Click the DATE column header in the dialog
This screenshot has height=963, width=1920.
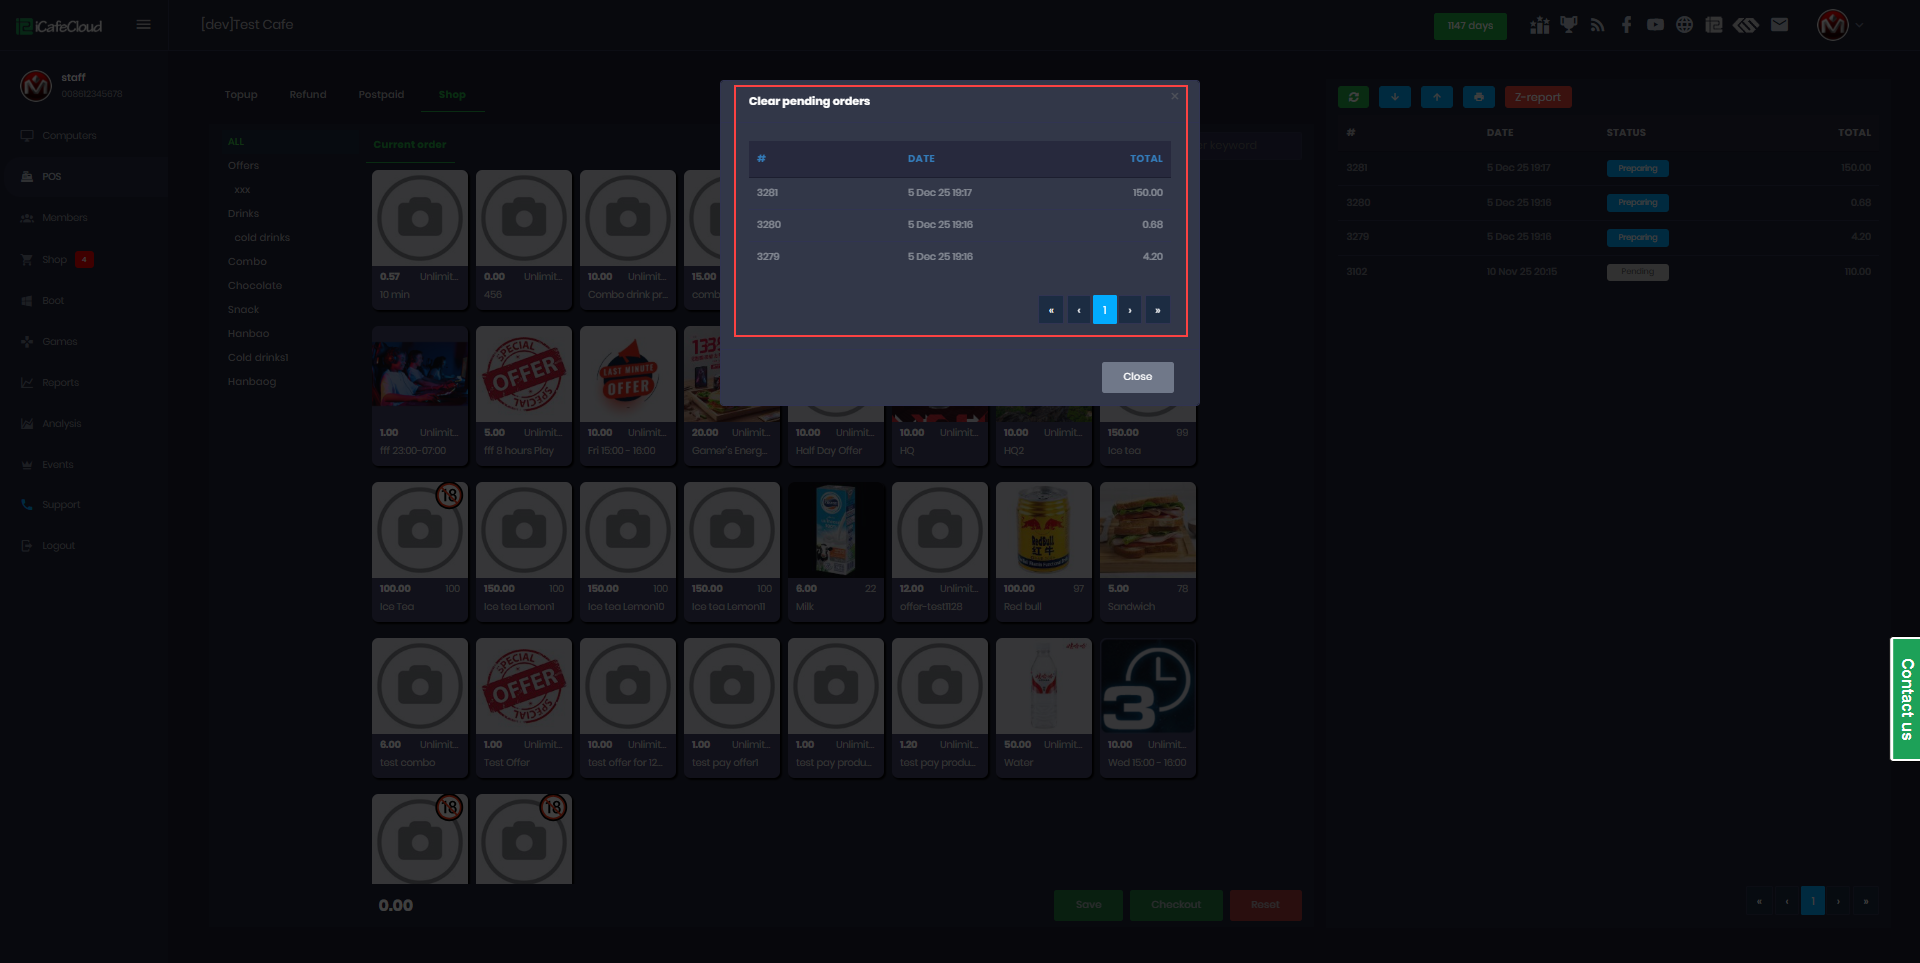tap(921, 159)
